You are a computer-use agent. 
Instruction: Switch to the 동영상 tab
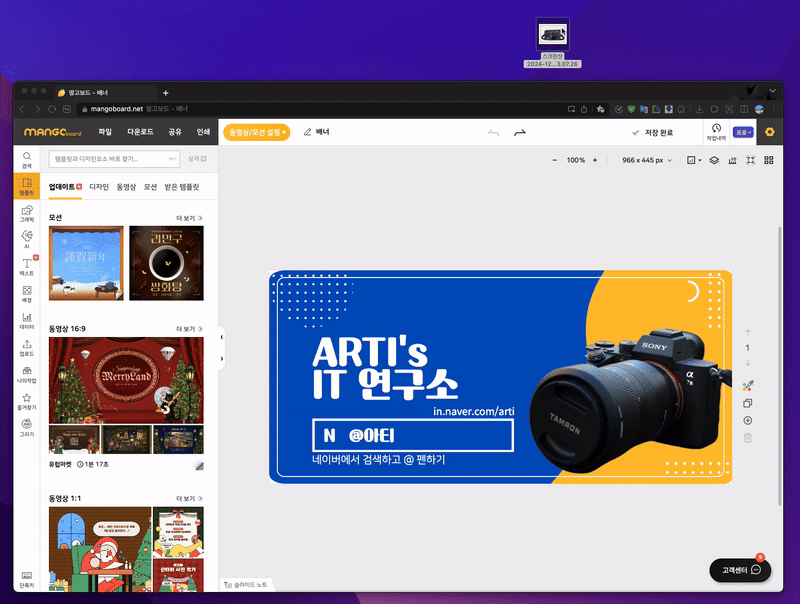click(126, 187)
